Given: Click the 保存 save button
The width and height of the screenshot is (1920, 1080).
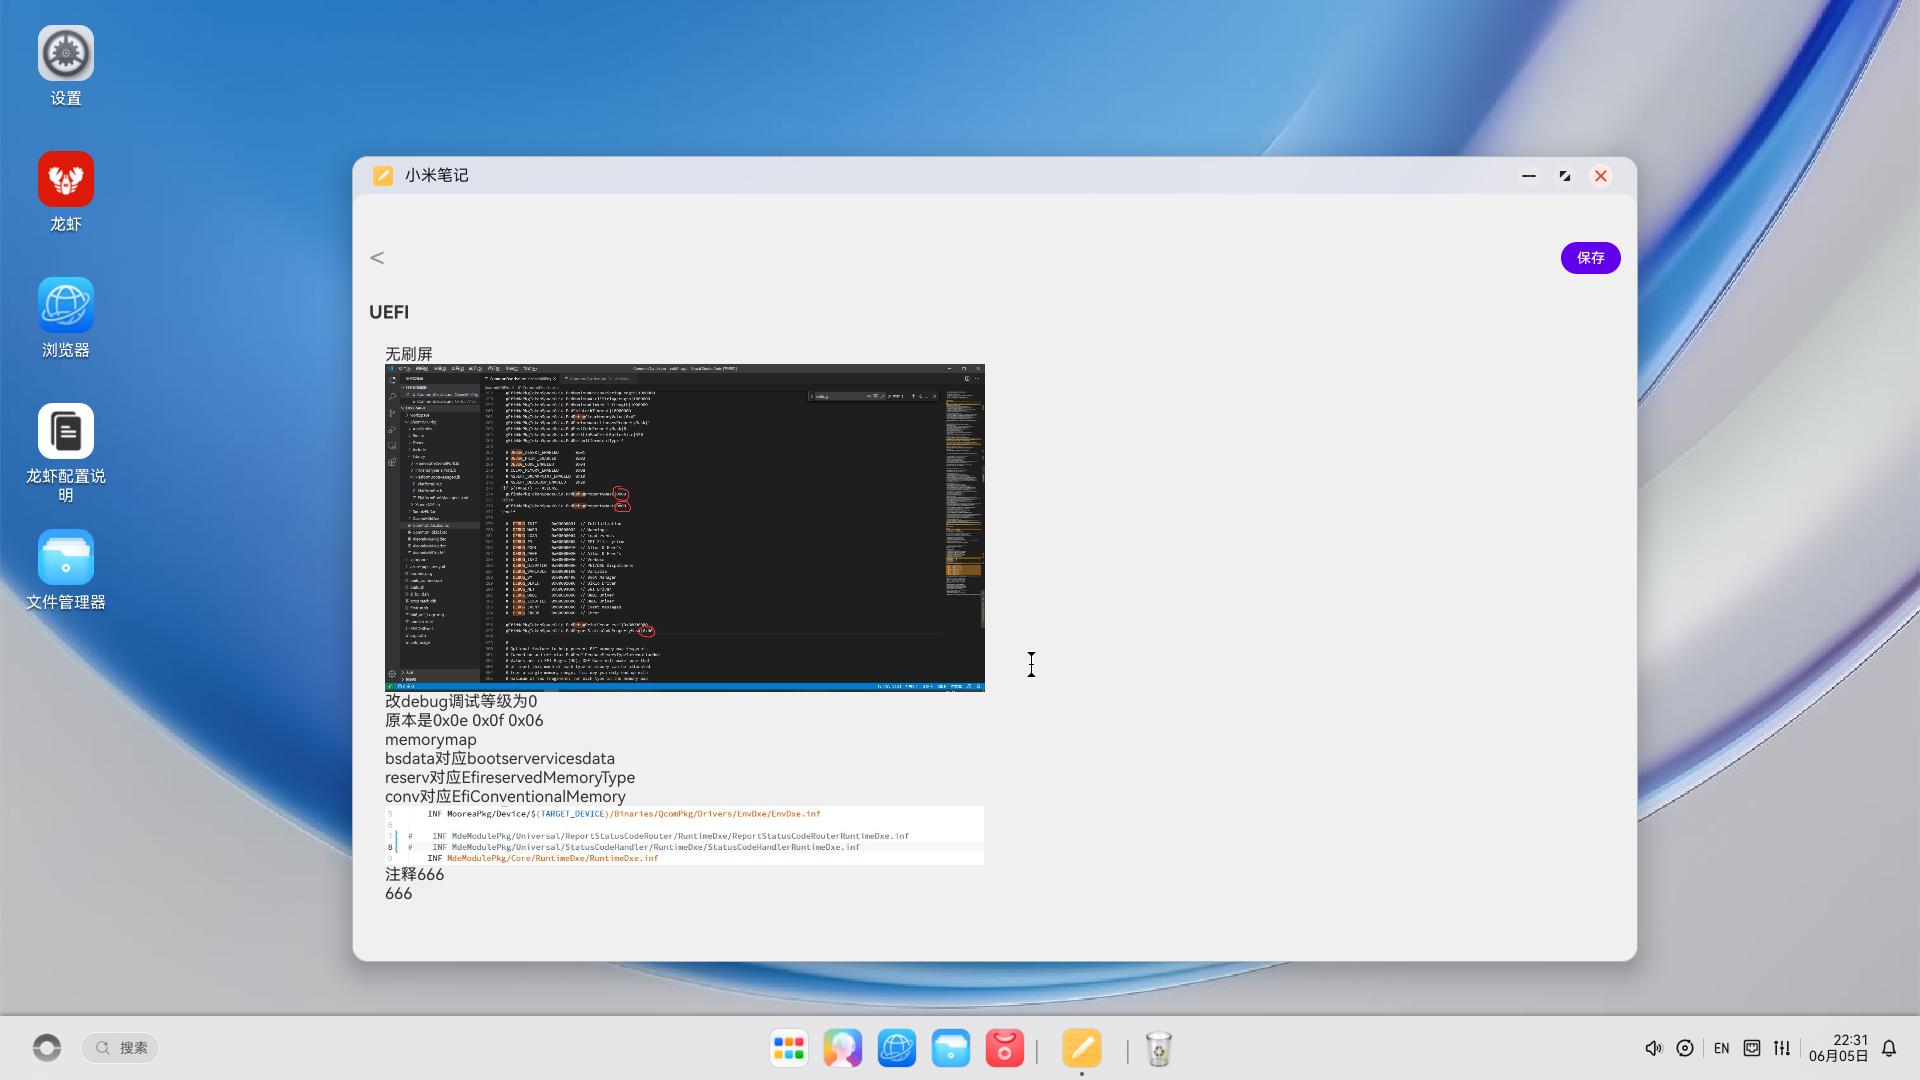Looking at the screenshot, I should [x=1590, y=258].
